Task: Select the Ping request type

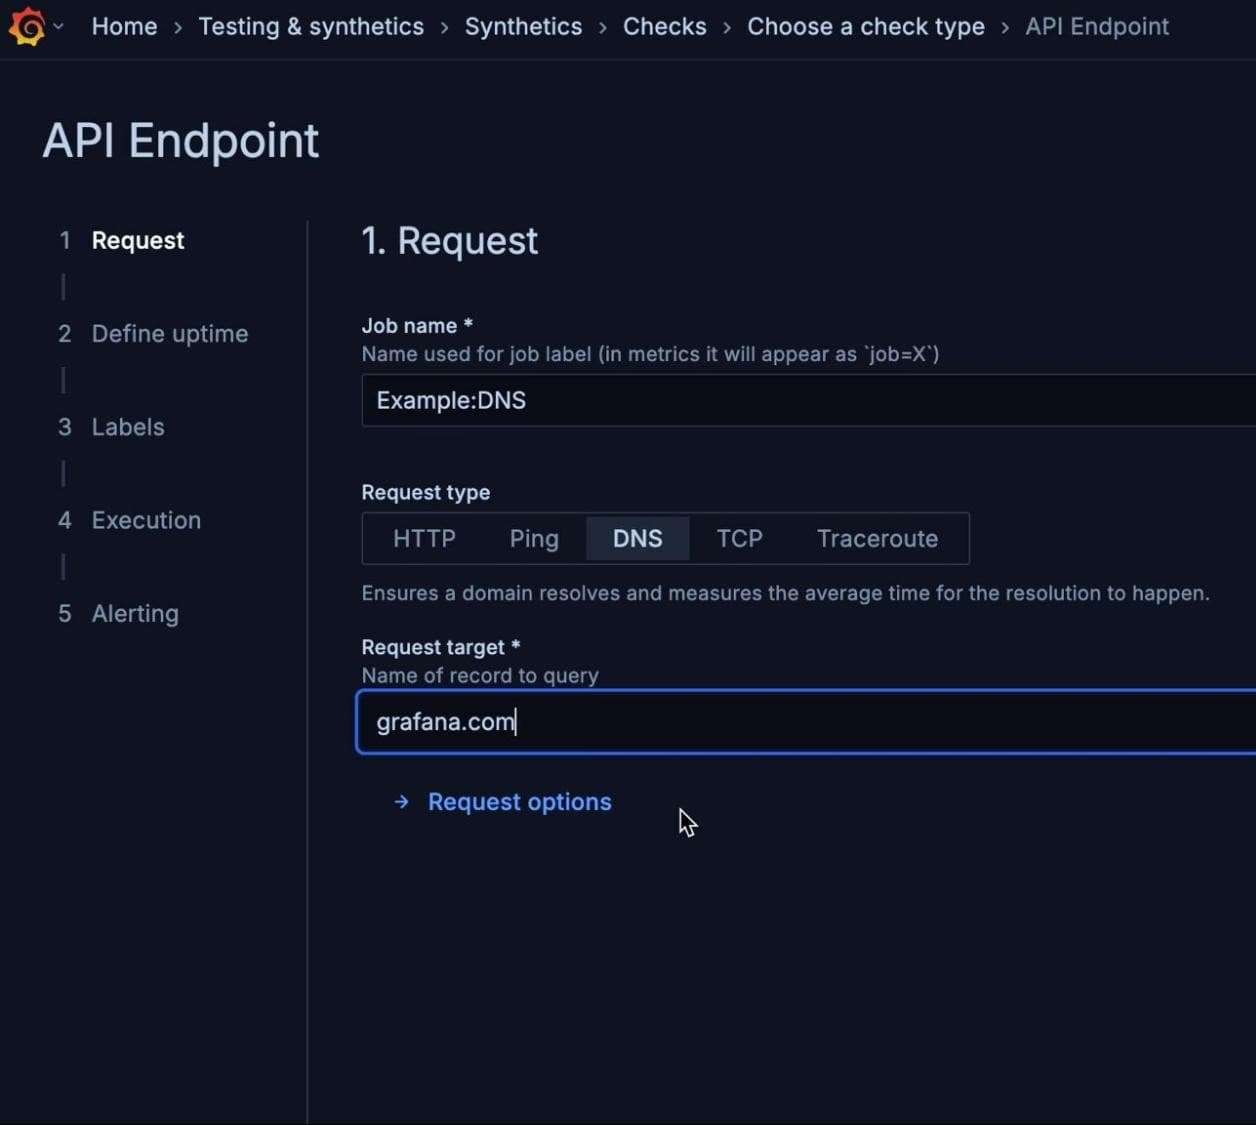Action: pos(533,538)
